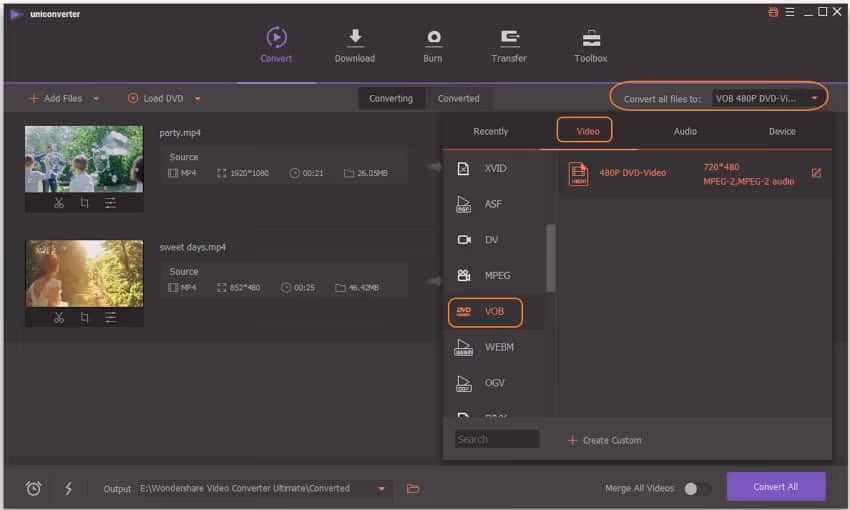The width and height of the screenshot is (850, 510).
Task: Open the schedule alarm clock icon
Action: point(34,488)
